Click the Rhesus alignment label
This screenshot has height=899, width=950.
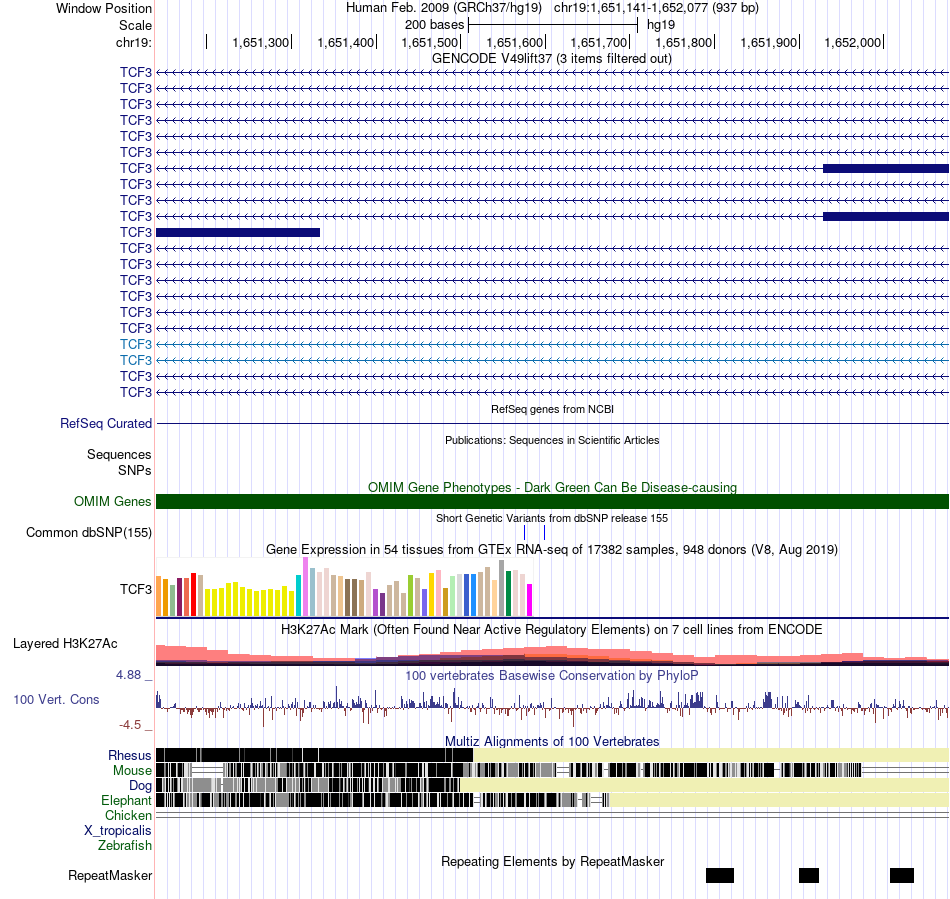click(x=130, y=755)
